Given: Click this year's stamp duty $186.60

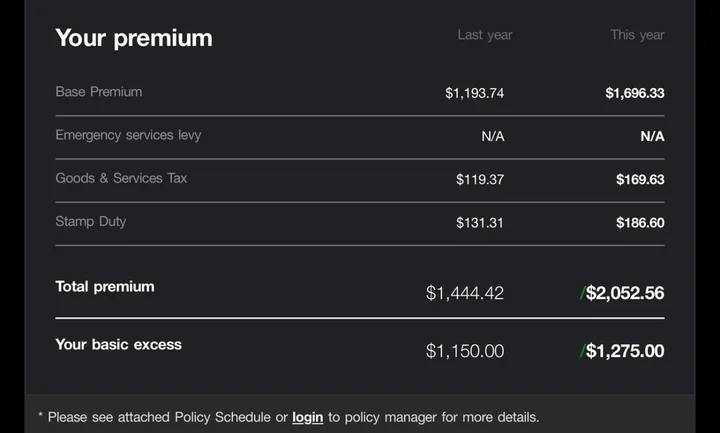Looking at the screenshot, I should [640, 223].
